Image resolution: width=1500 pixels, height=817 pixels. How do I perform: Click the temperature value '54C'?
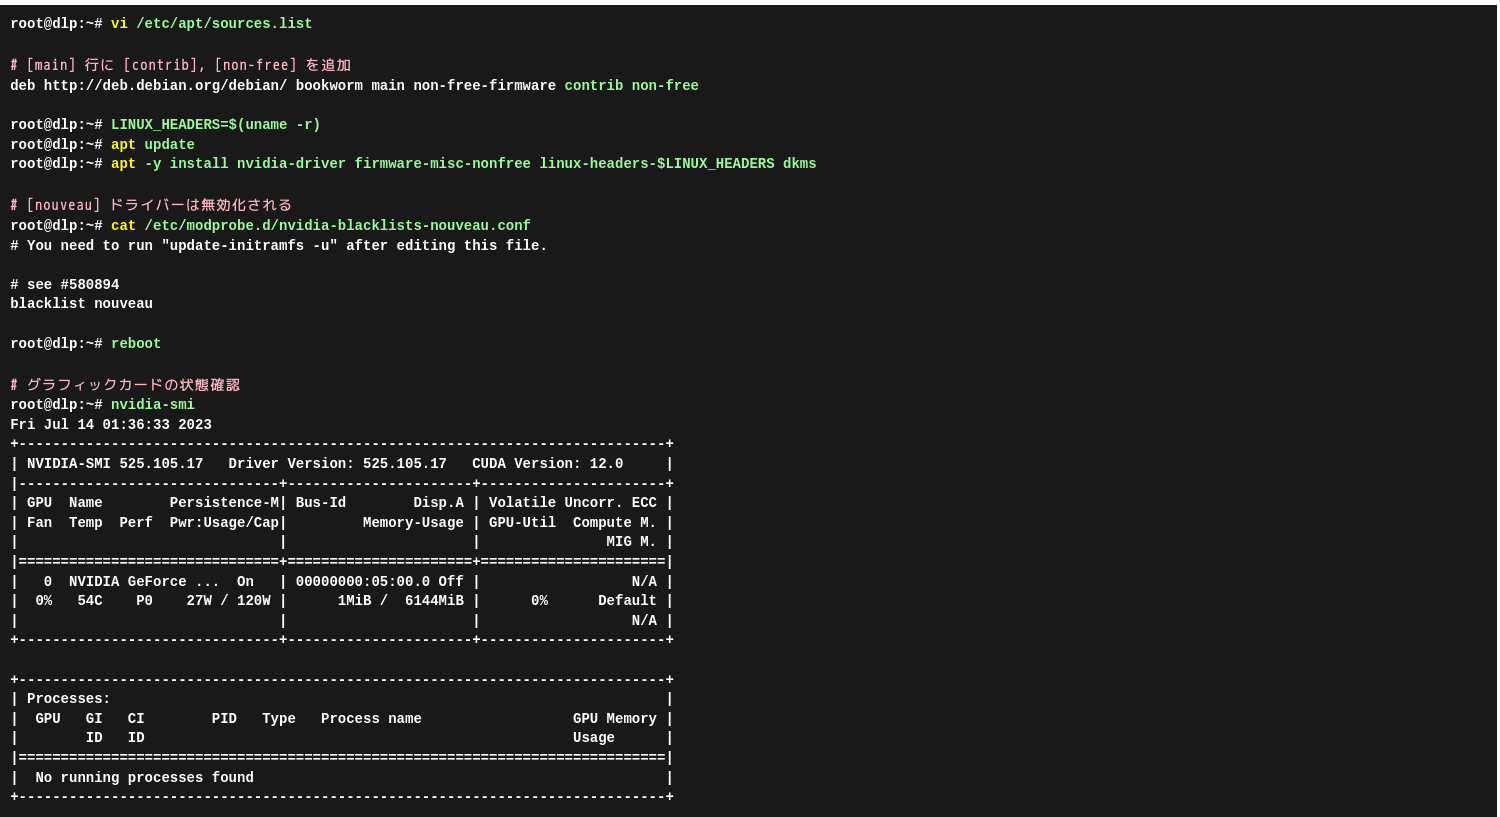[x=90, y=601]
